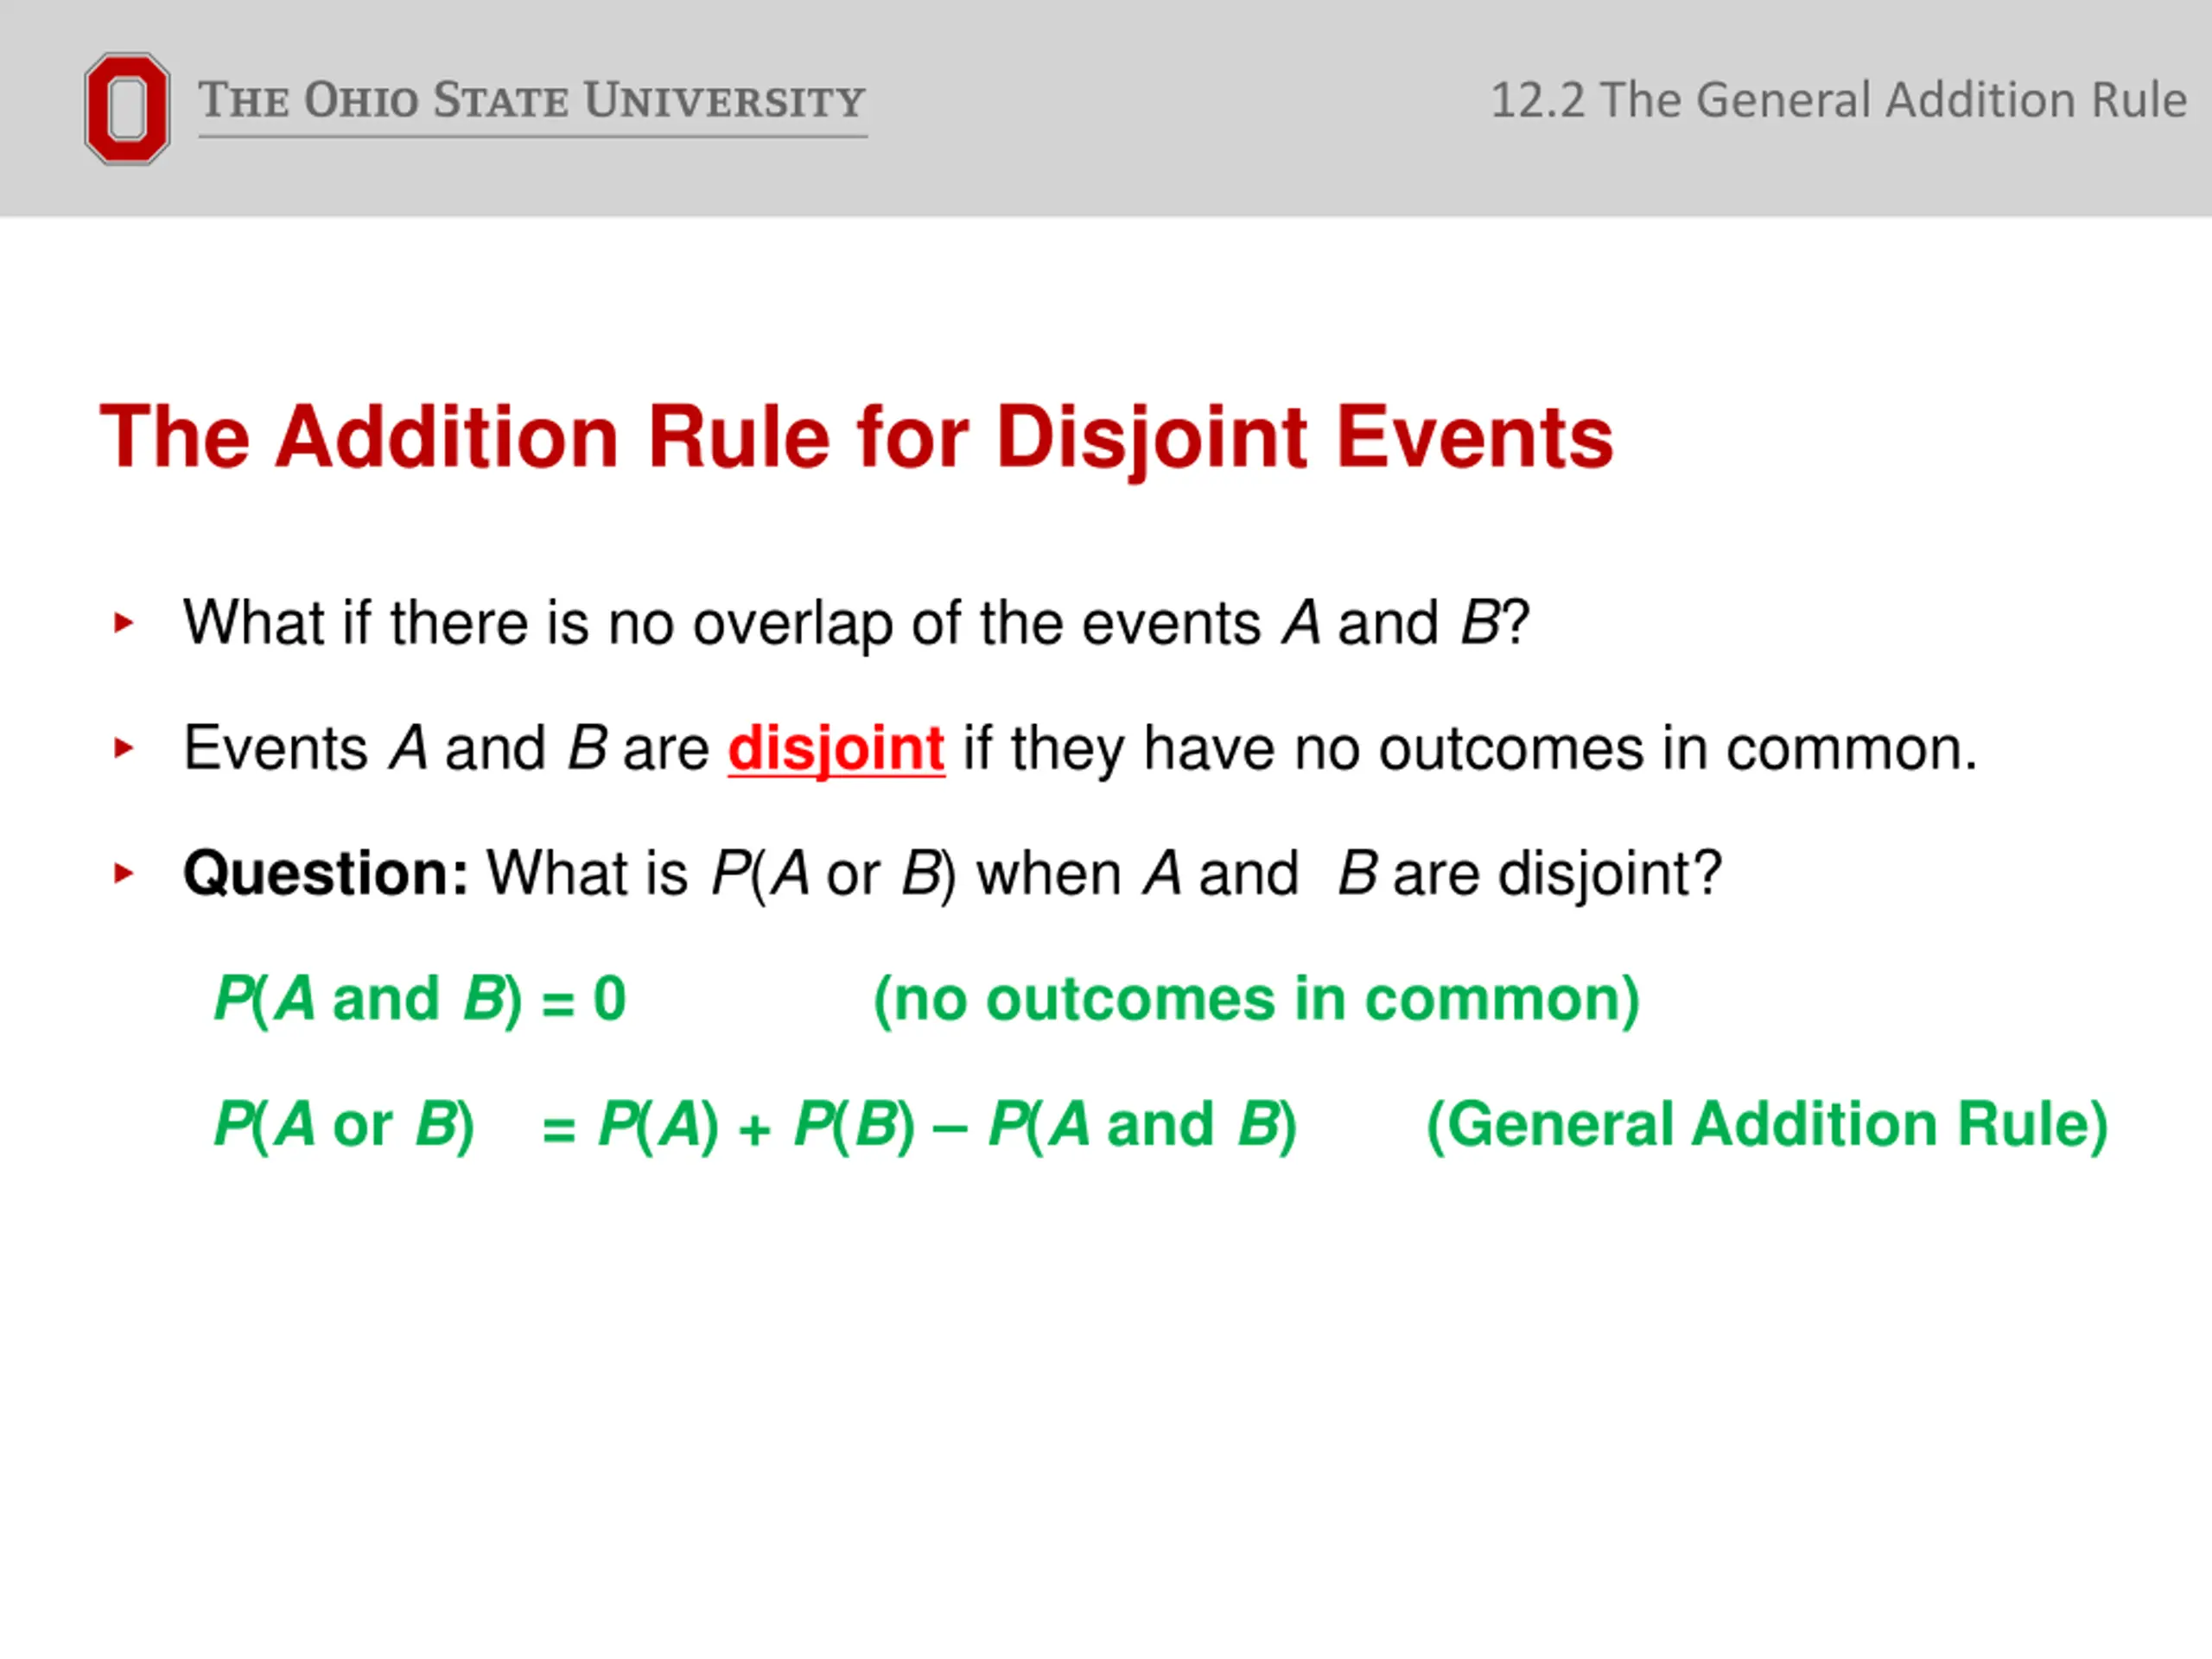Click the bullet arrow before 'Events A and B are'
Screen dimensions: 2212x1659
tap(124, 748)
